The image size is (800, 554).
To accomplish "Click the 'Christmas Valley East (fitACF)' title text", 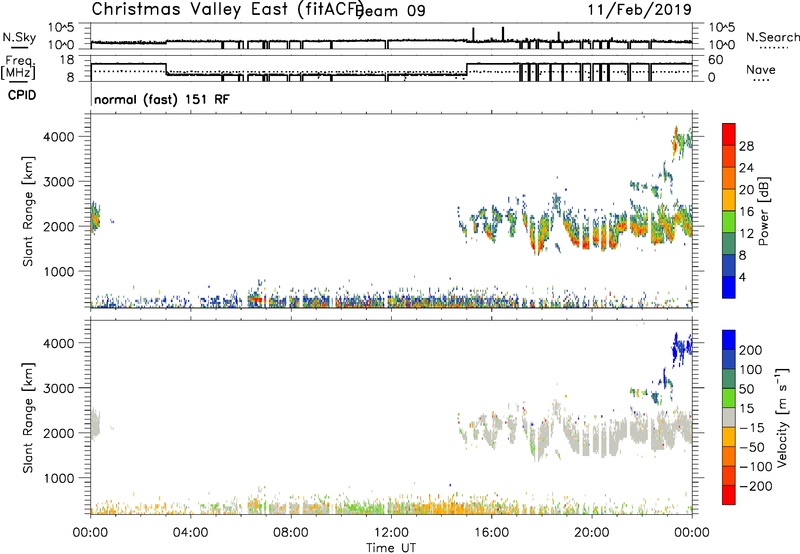I will click(228, 10).
